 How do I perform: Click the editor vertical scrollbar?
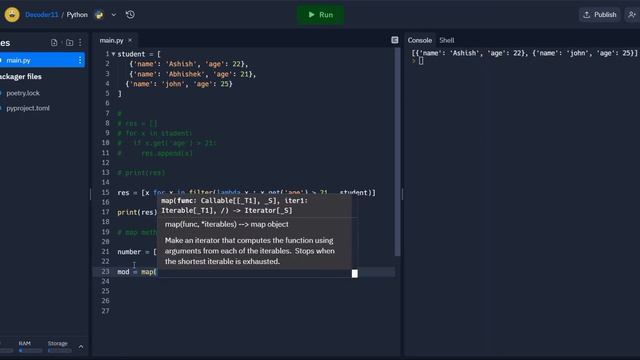[397, 153]
